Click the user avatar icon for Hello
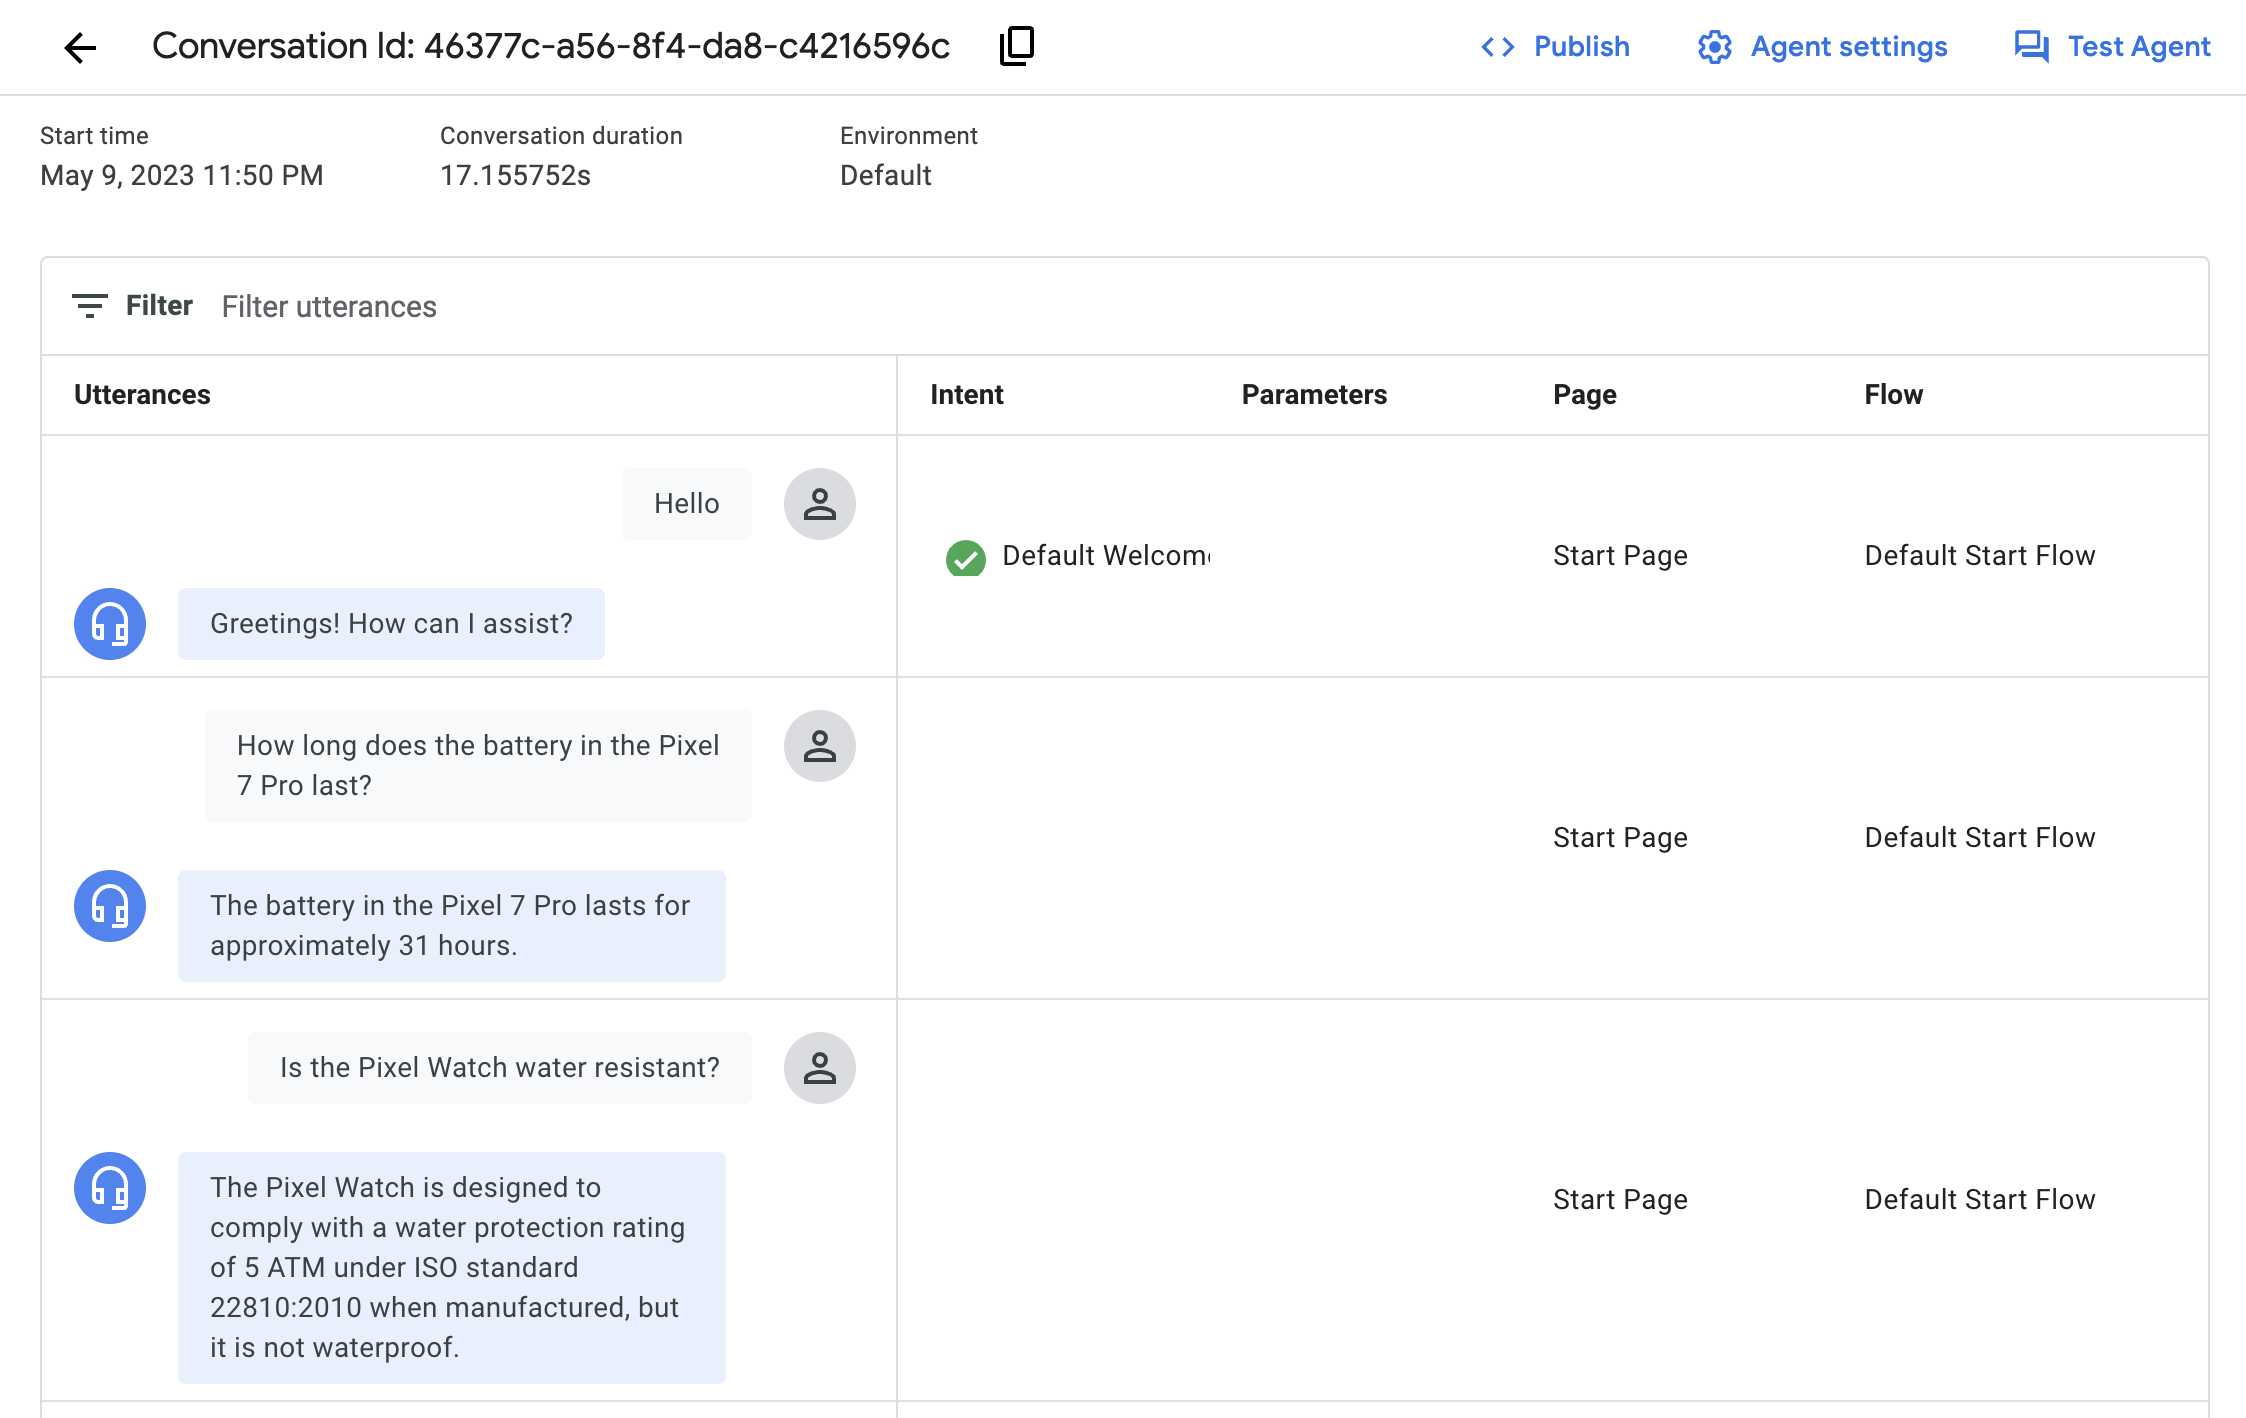Image resolution: width=2246 pixels, height=1418 pixels. [820, 503]
